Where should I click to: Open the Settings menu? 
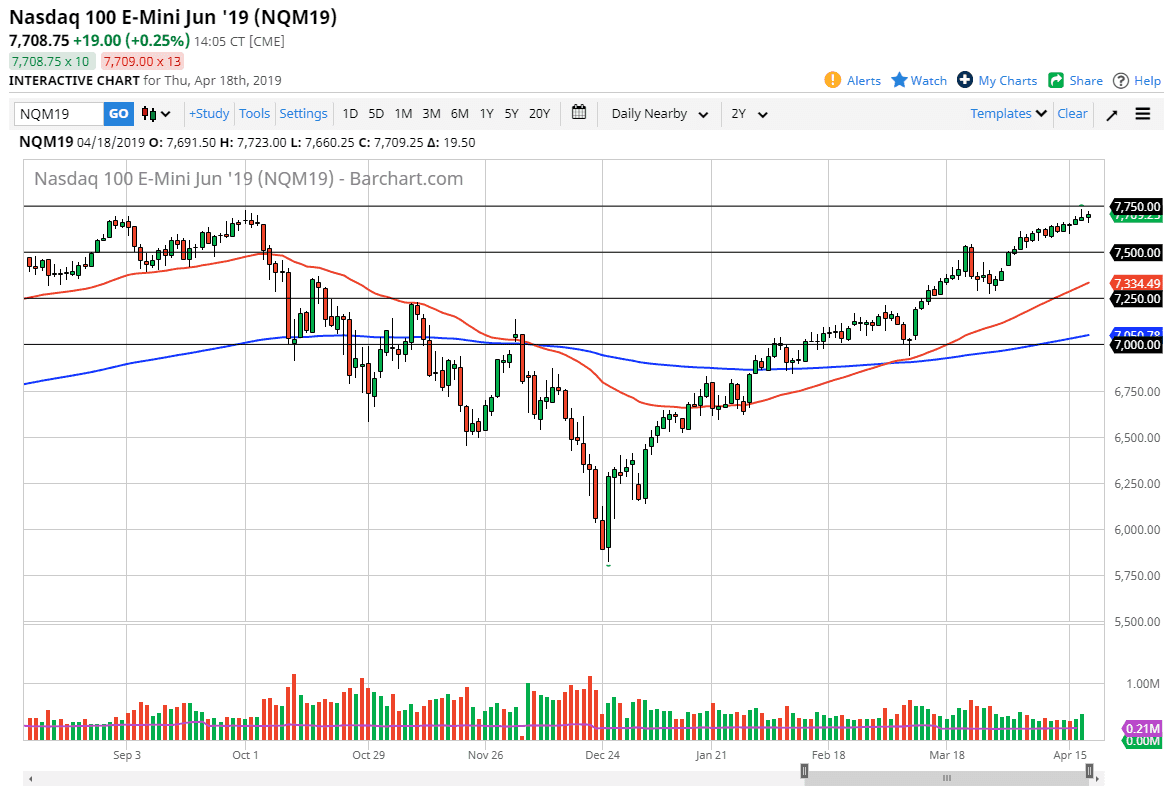coord(303,113)
